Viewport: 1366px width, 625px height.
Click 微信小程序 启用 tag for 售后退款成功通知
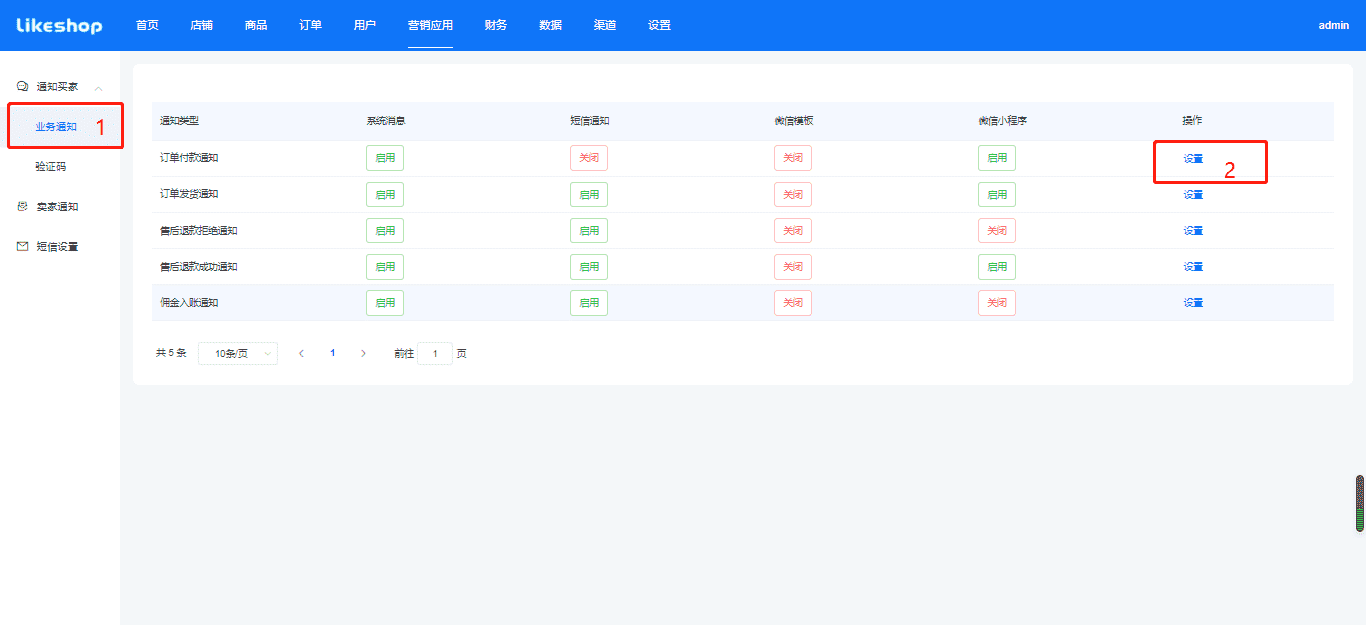[x=997, y=266]
